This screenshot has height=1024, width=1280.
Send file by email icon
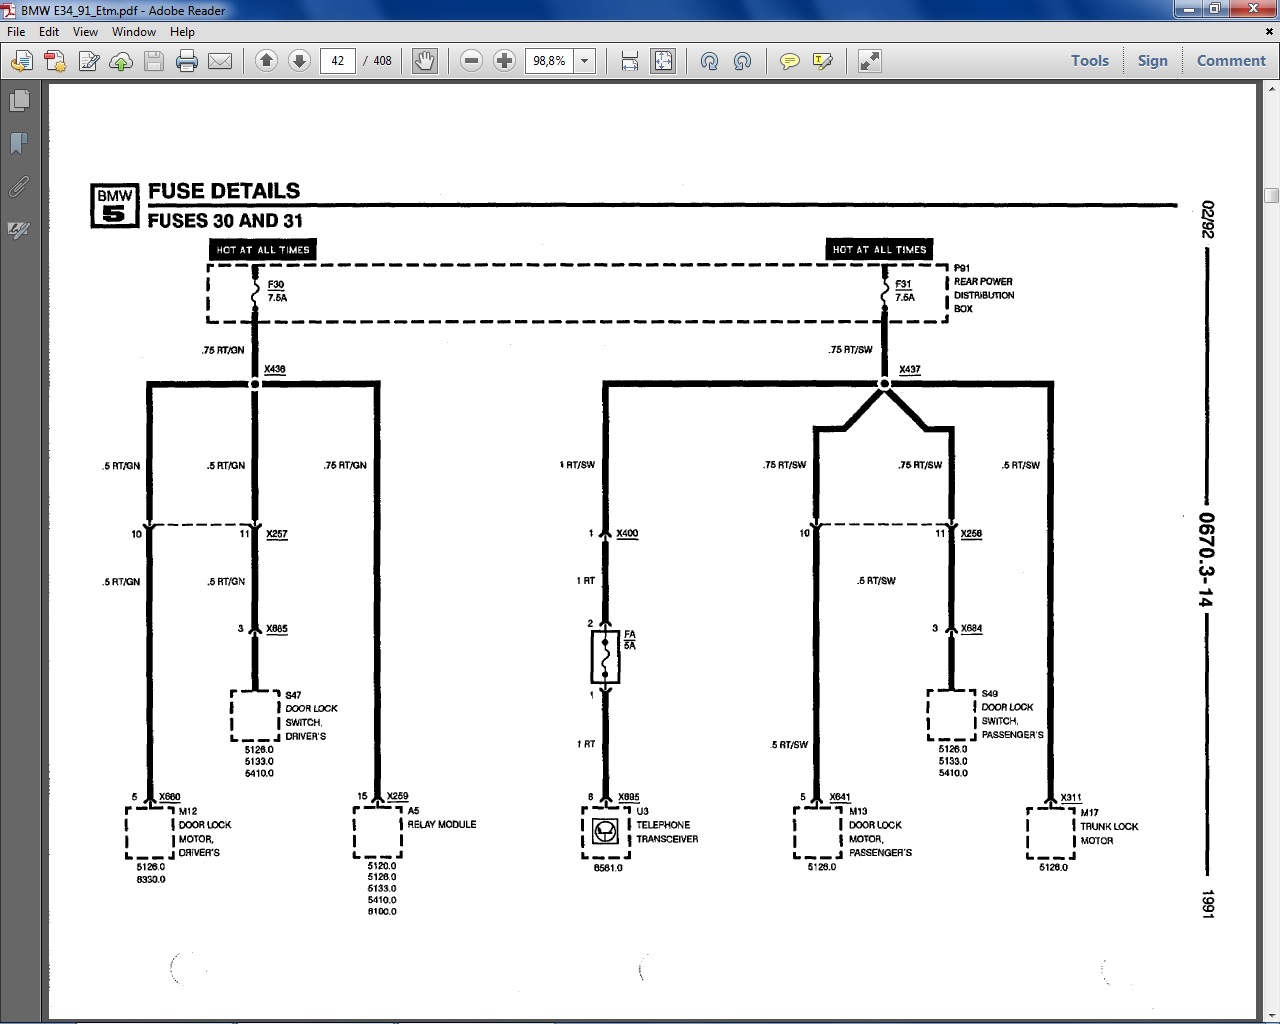click(220, 61)
